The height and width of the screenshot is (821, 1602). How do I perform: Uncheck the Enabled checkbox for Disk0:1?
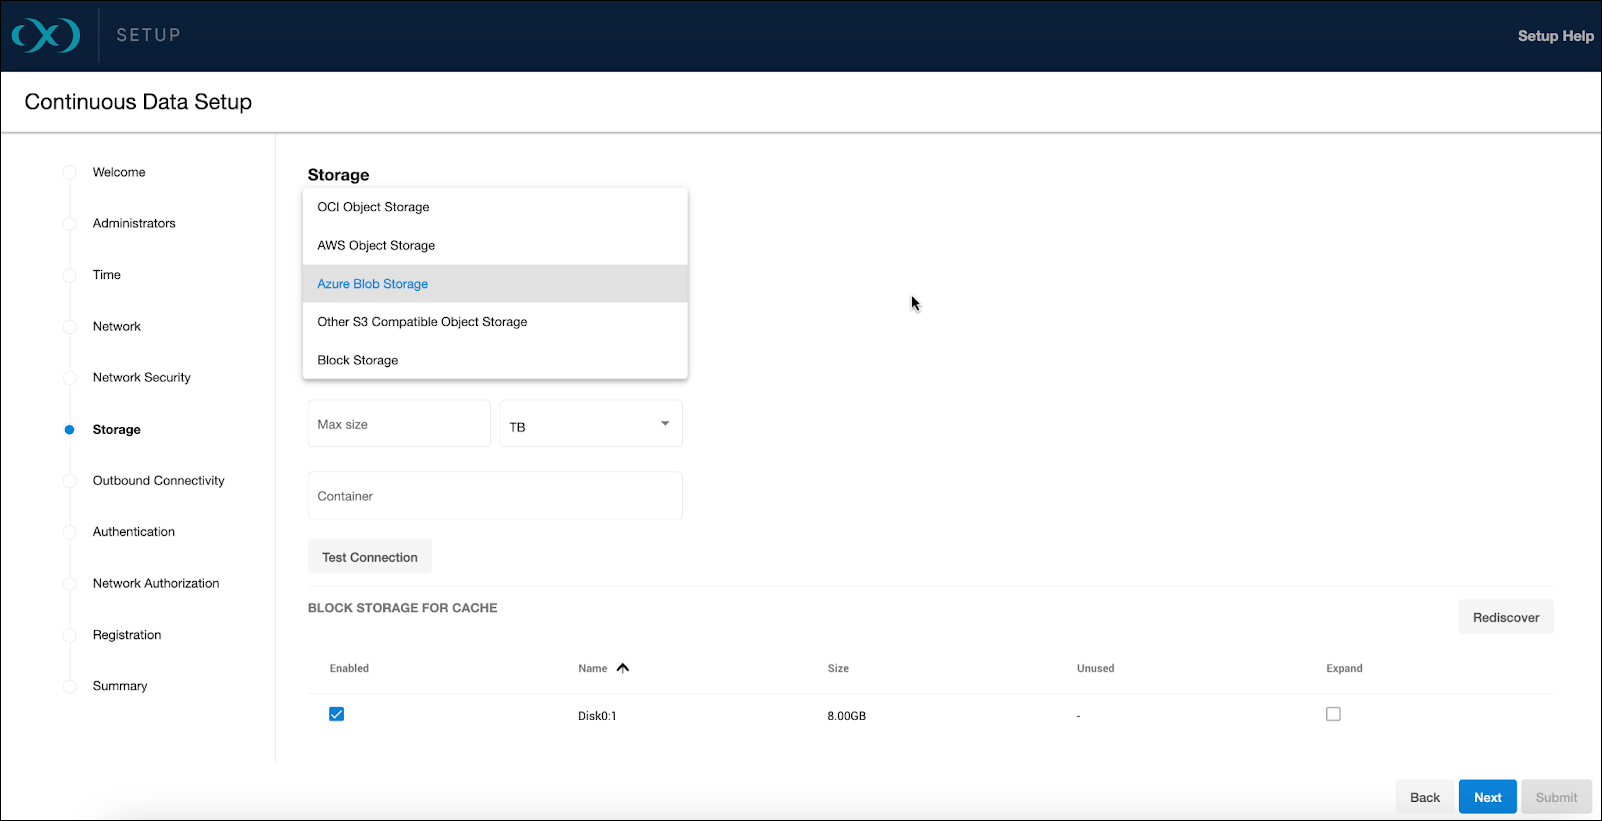336,714
